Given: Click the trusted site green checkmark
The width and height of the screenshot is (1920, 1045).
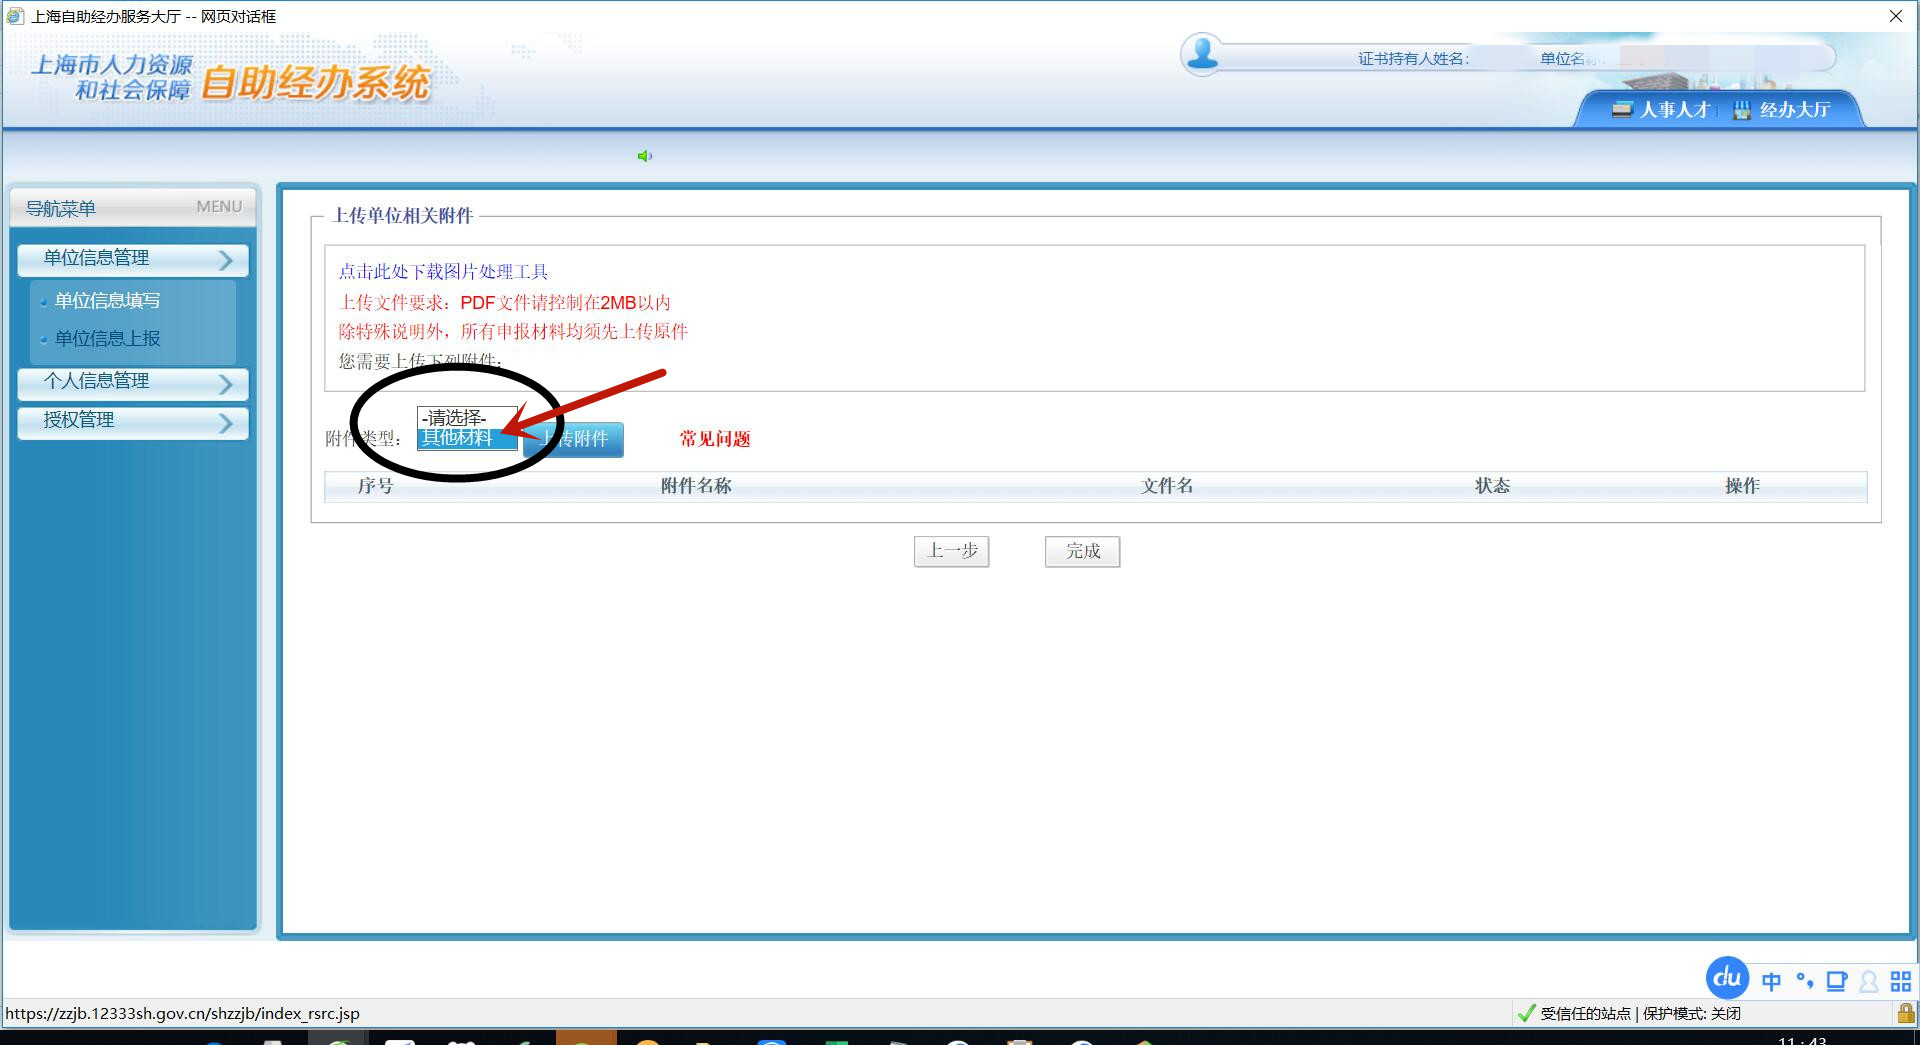Looking at the screenshot, I should 1526,1013.
